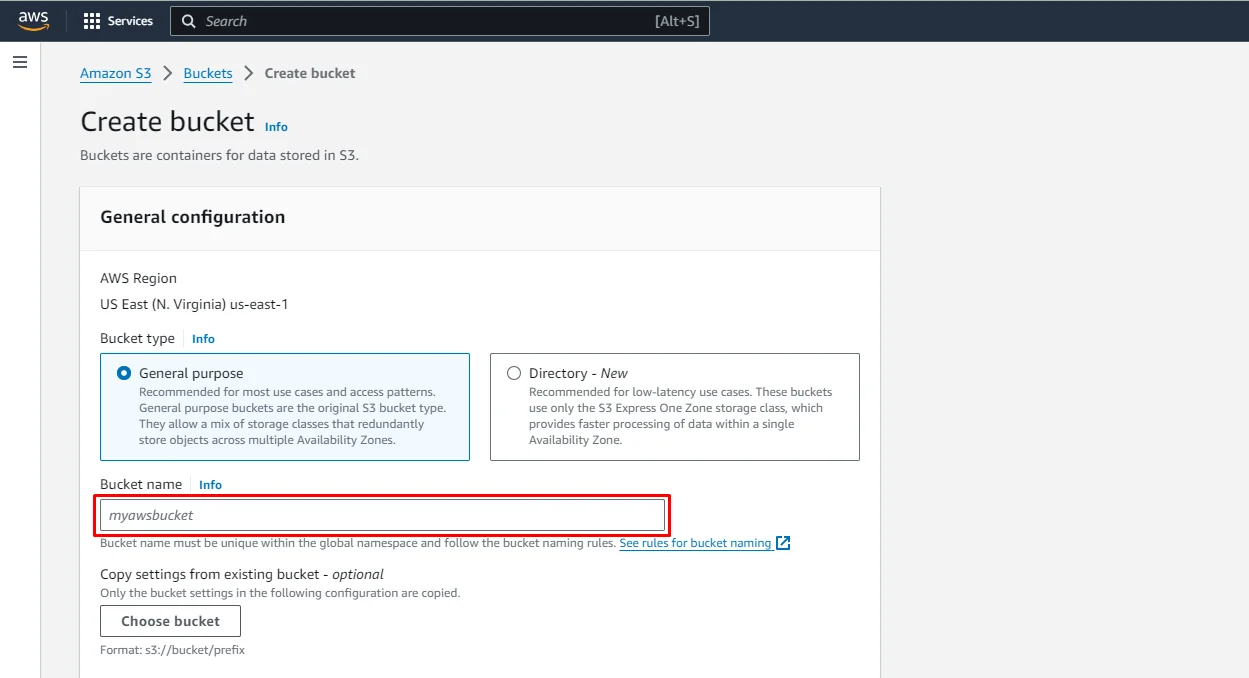Click the external link icon beside bucket naming rules

click(782, 542)
